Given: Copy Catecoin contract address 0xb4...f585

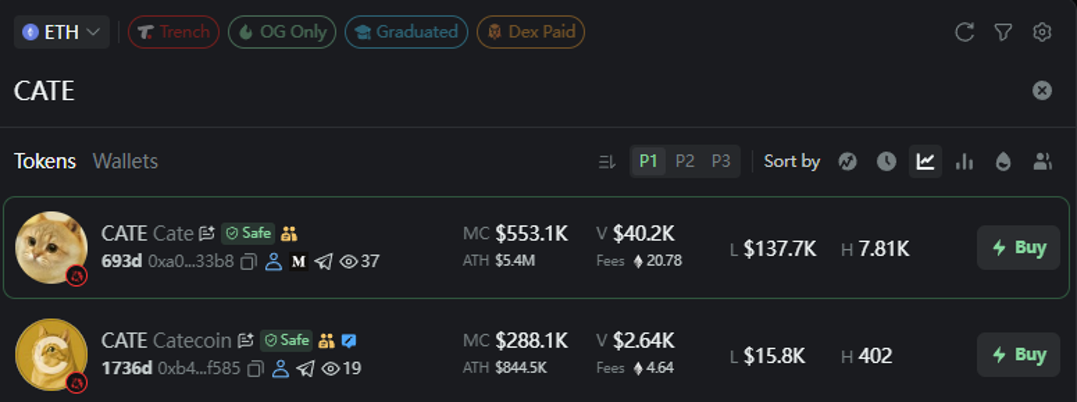Looking at the screenshot, I should tap(255, 369).
